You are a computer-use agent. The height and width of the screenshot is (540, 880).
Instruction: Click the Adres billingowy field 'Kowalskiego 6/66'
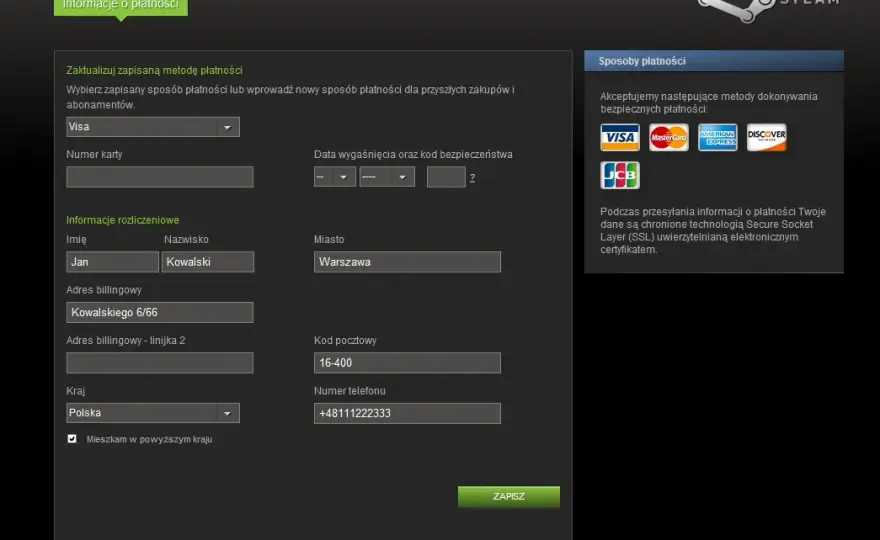pyautogui.click(x=160, y=312)
